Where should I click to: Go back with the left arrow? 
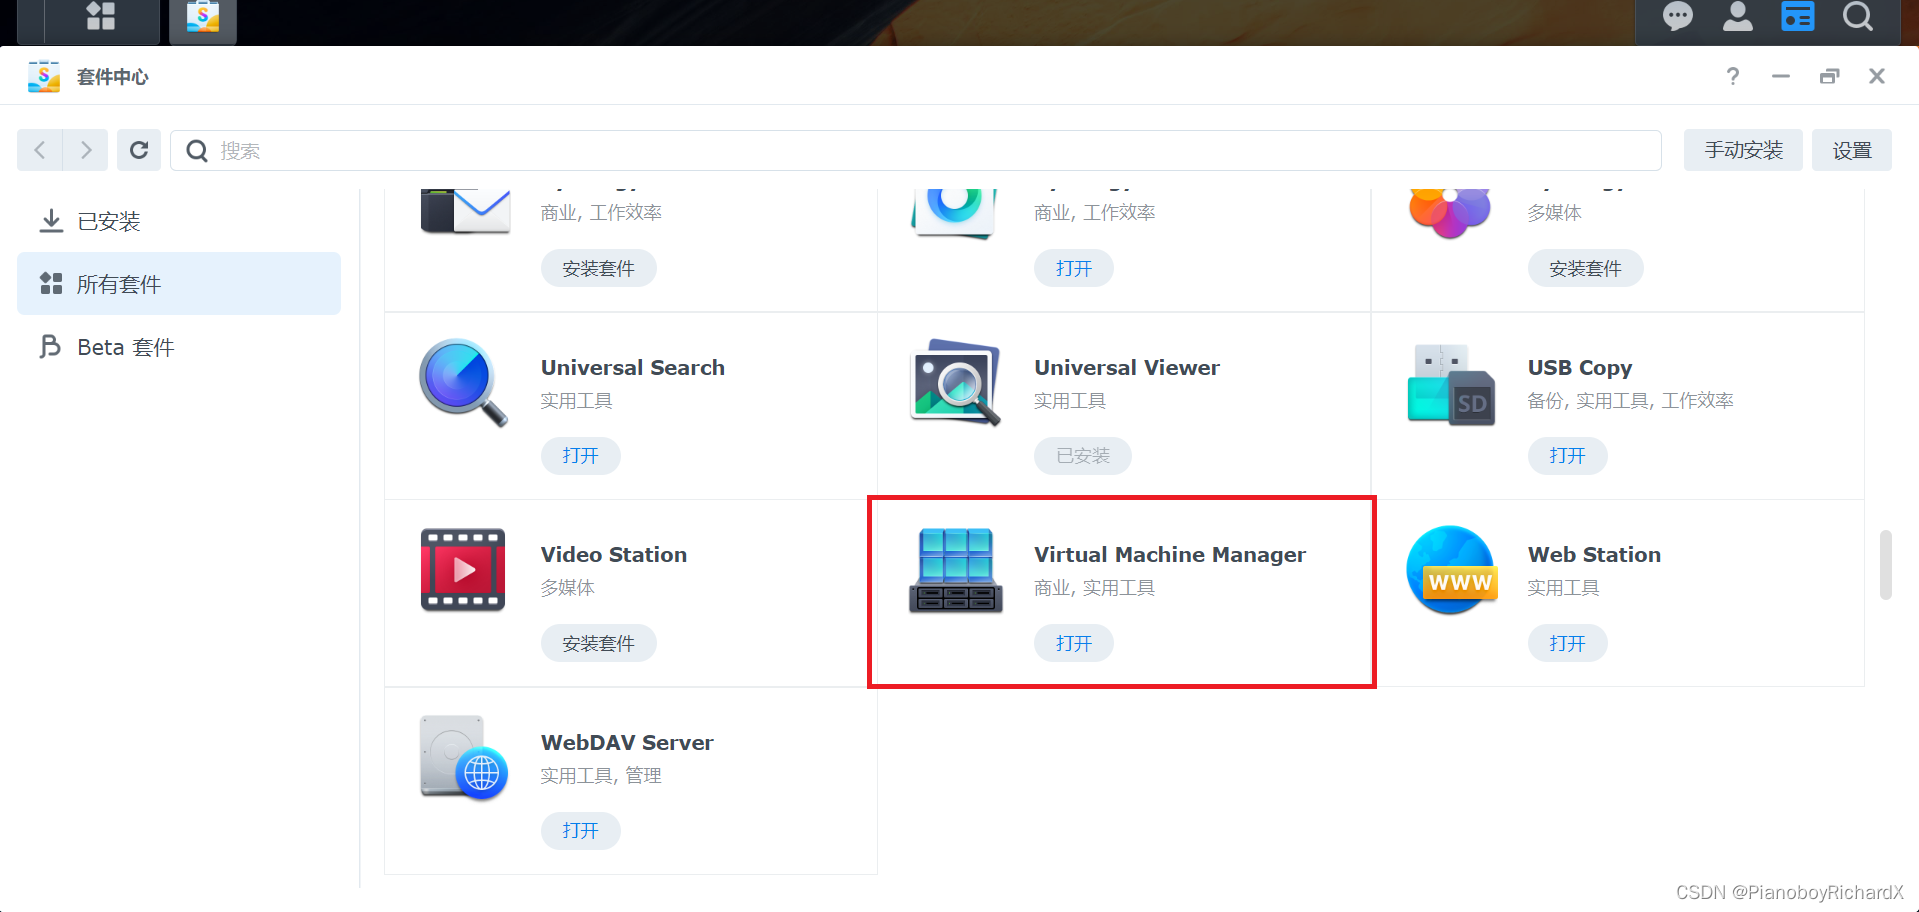[40, 150]
